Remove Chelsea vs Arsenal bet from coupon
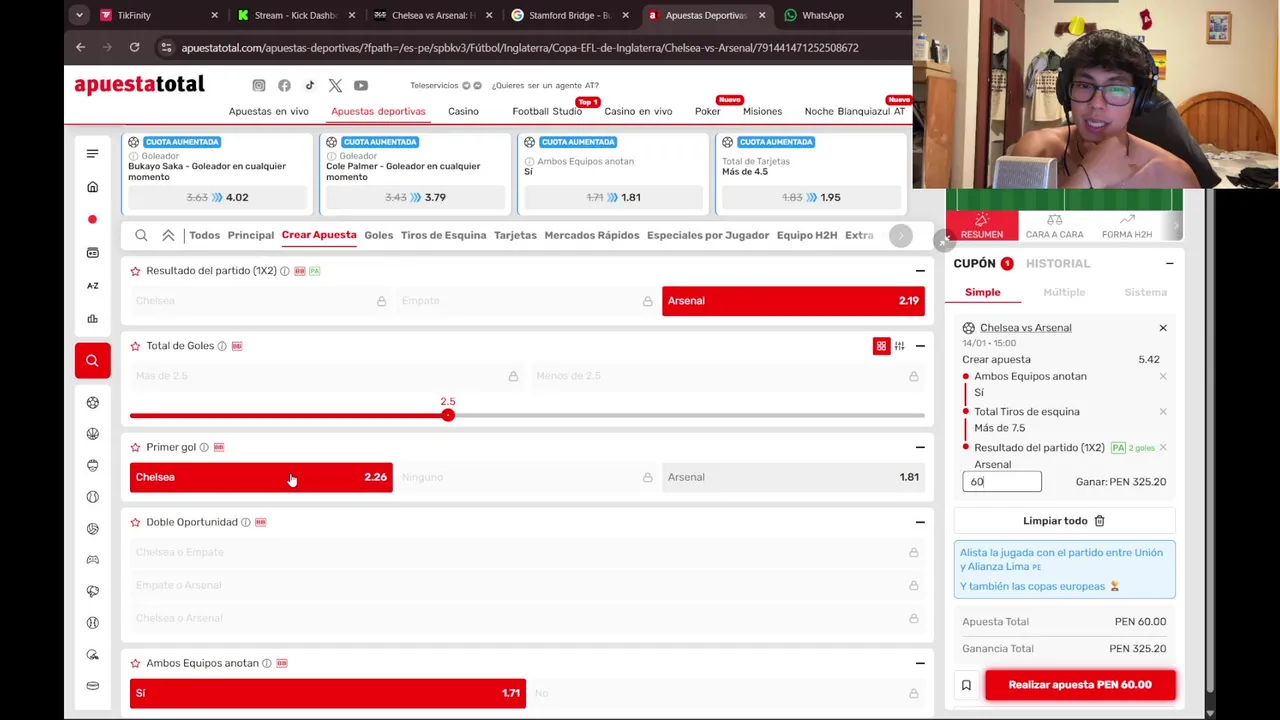This screenshot has width=1280, height=720. [1163, 328]
